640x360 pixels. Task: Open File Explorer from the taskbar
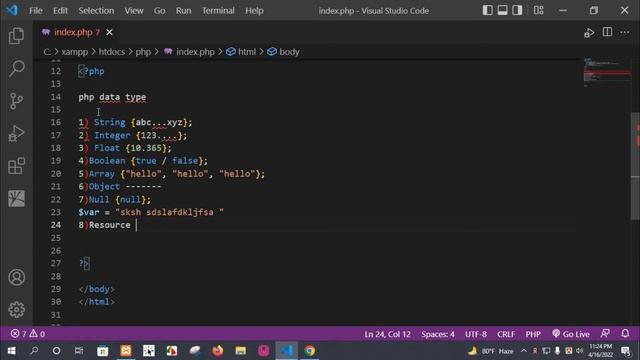(x=240, y=351)
